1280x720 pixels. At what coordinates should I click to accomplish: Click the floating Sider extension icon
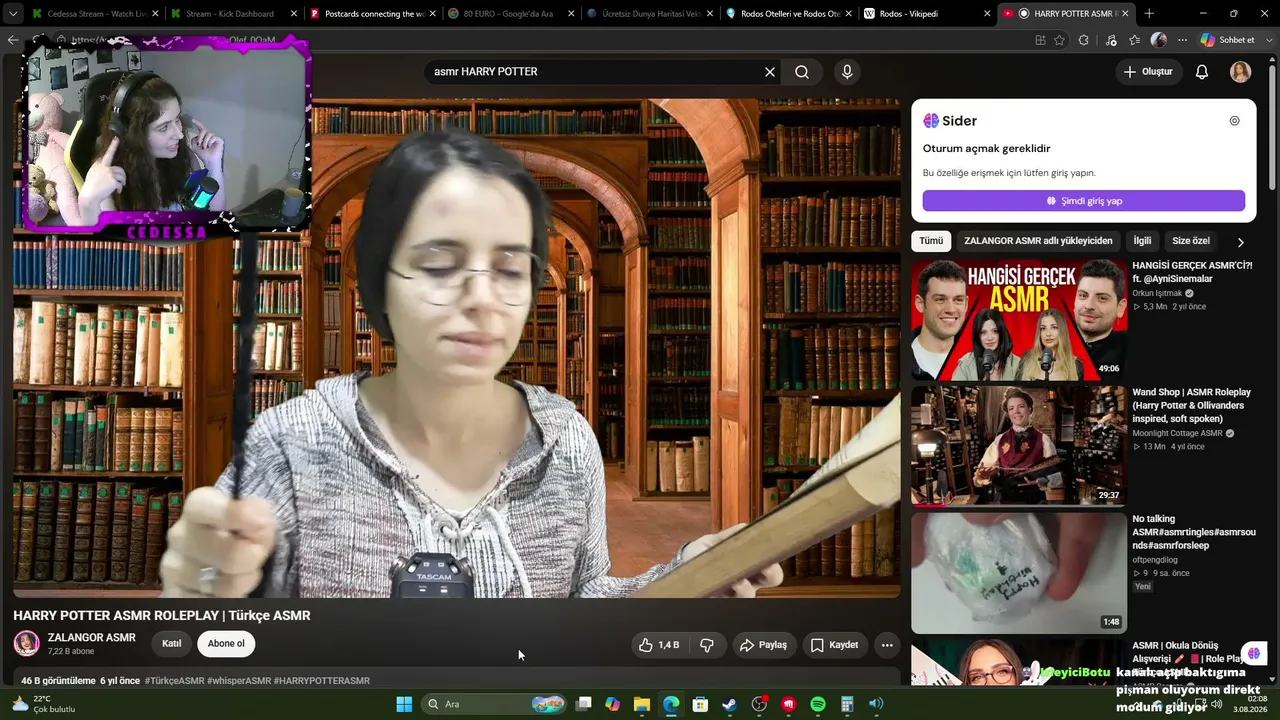coord(1254,654)
